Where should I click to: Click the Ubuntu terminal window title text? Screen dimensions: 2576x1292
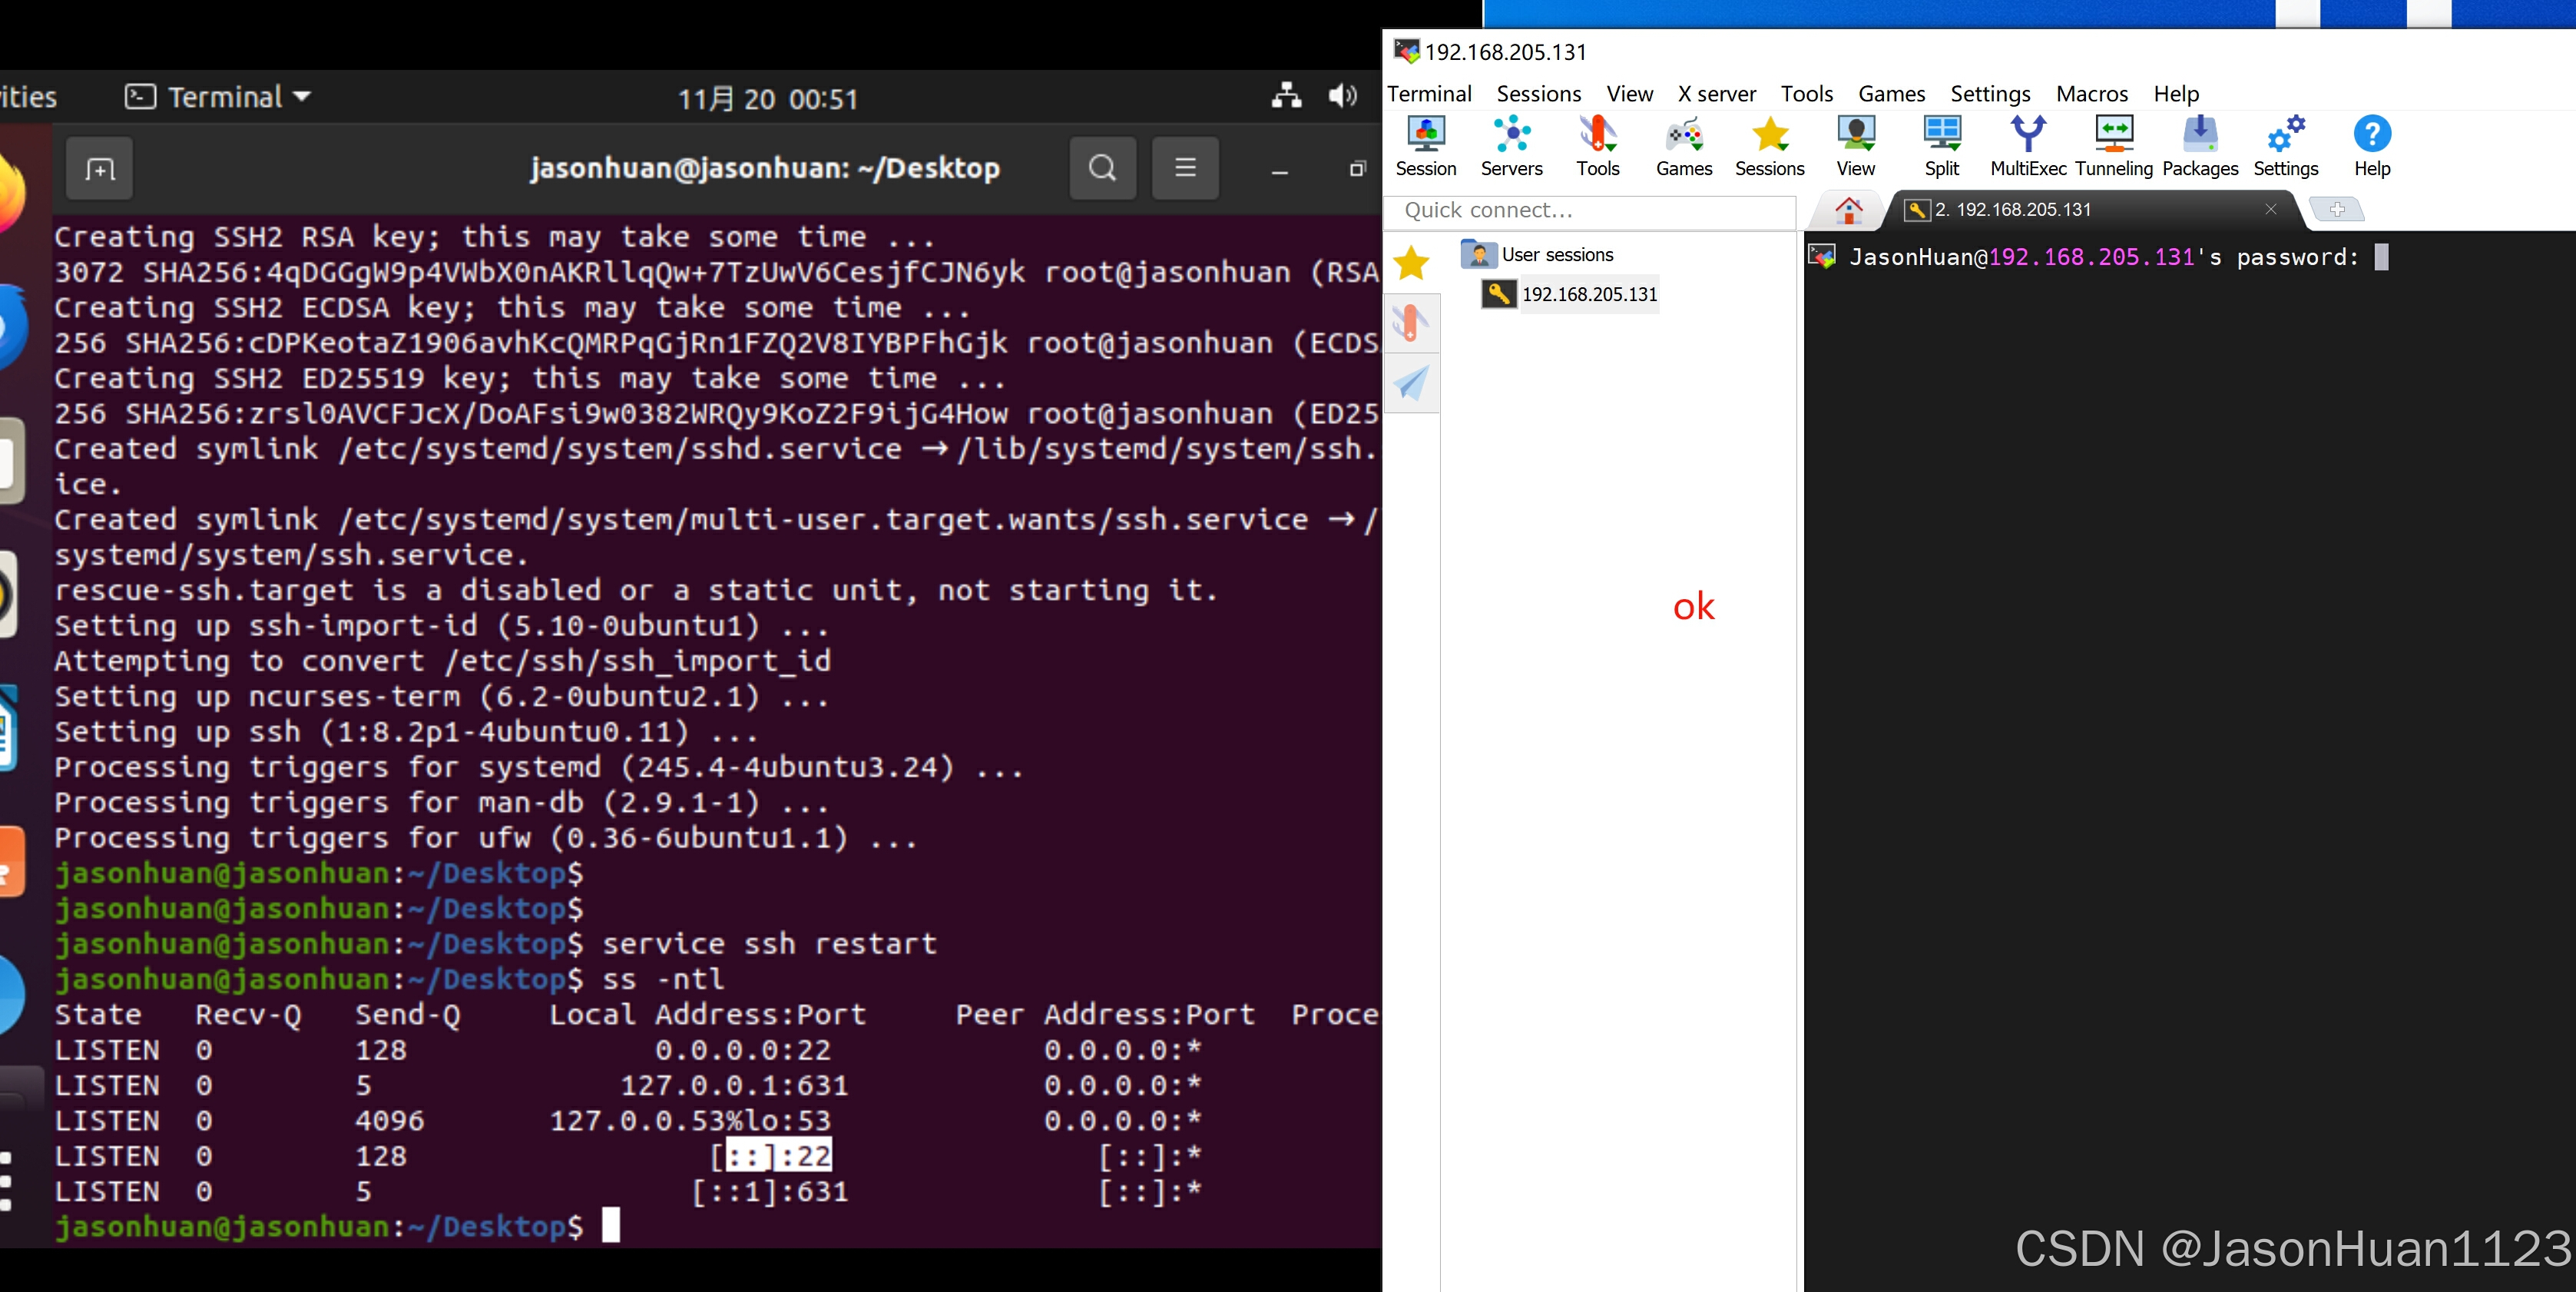coord(765,168)
